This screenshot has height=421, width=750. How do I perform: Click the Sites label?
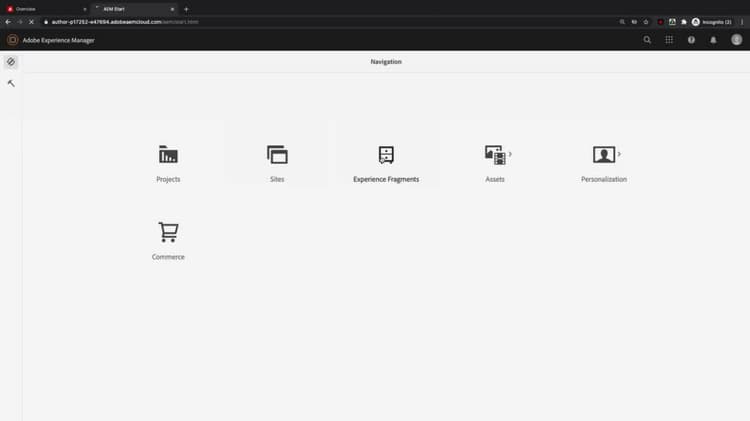pos(277,179)
